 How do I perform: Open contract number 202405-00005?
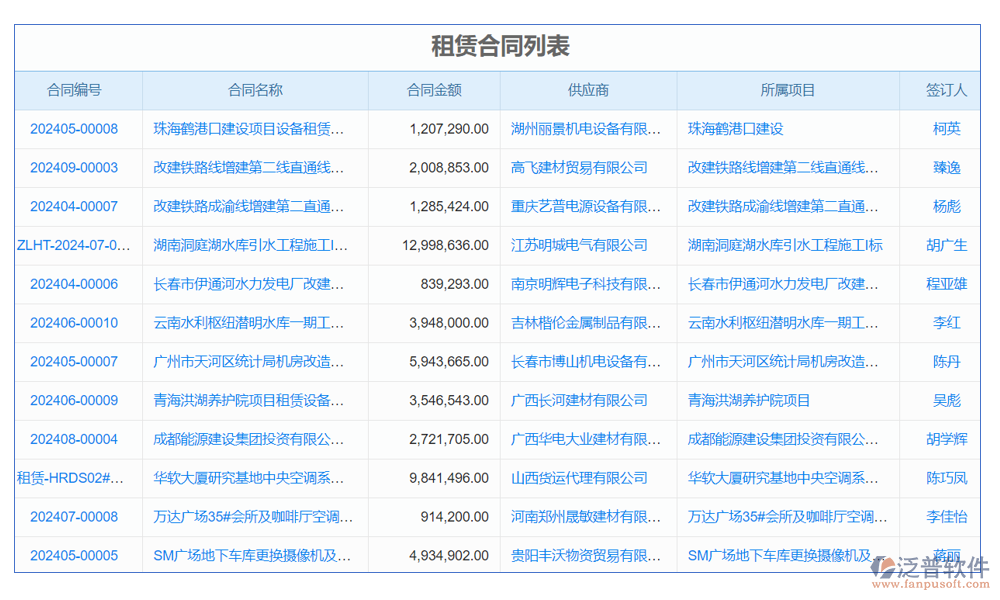coord(74,556)
